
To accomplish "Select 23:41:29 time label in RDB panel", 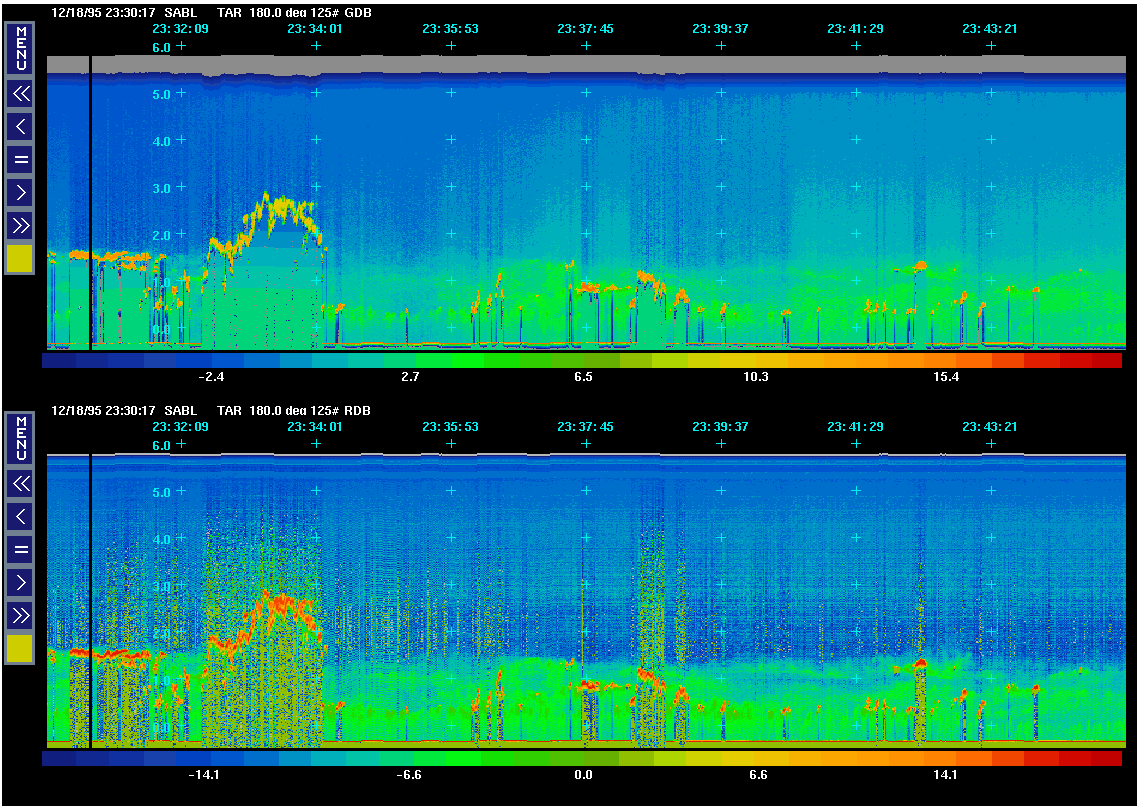I will [855, 427].
